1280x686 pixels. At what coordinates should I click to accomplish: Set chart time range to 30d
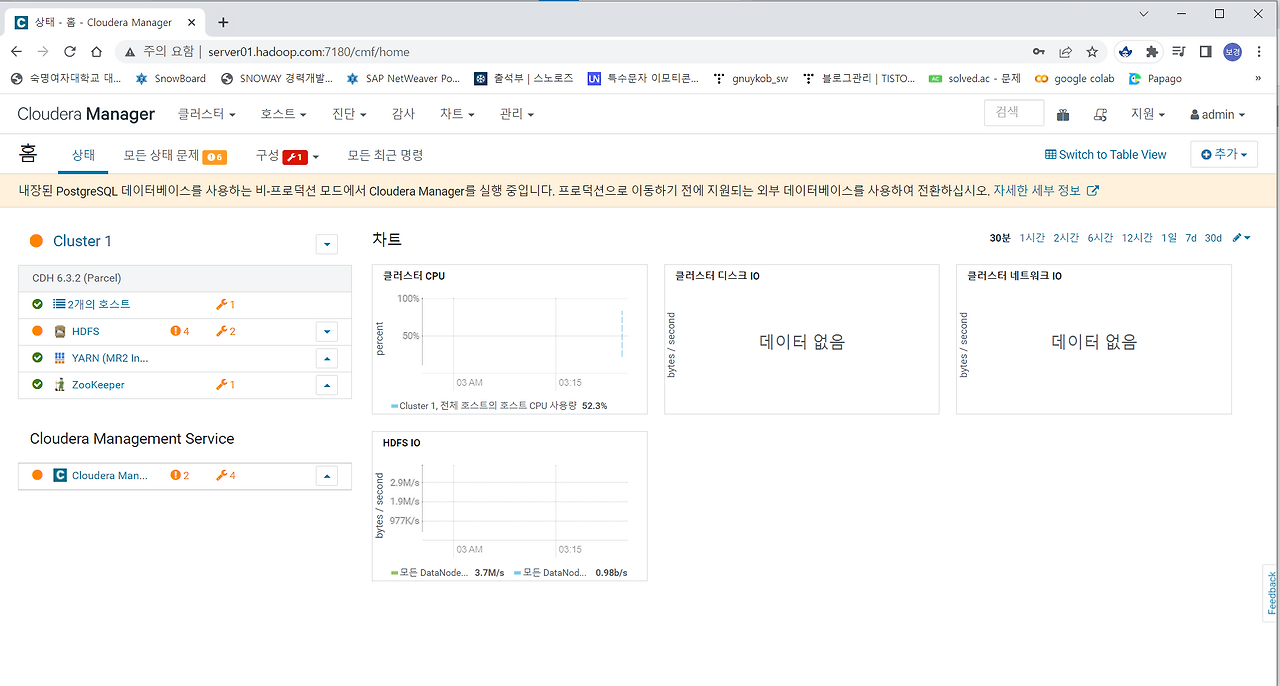[x=1213, y=238]
